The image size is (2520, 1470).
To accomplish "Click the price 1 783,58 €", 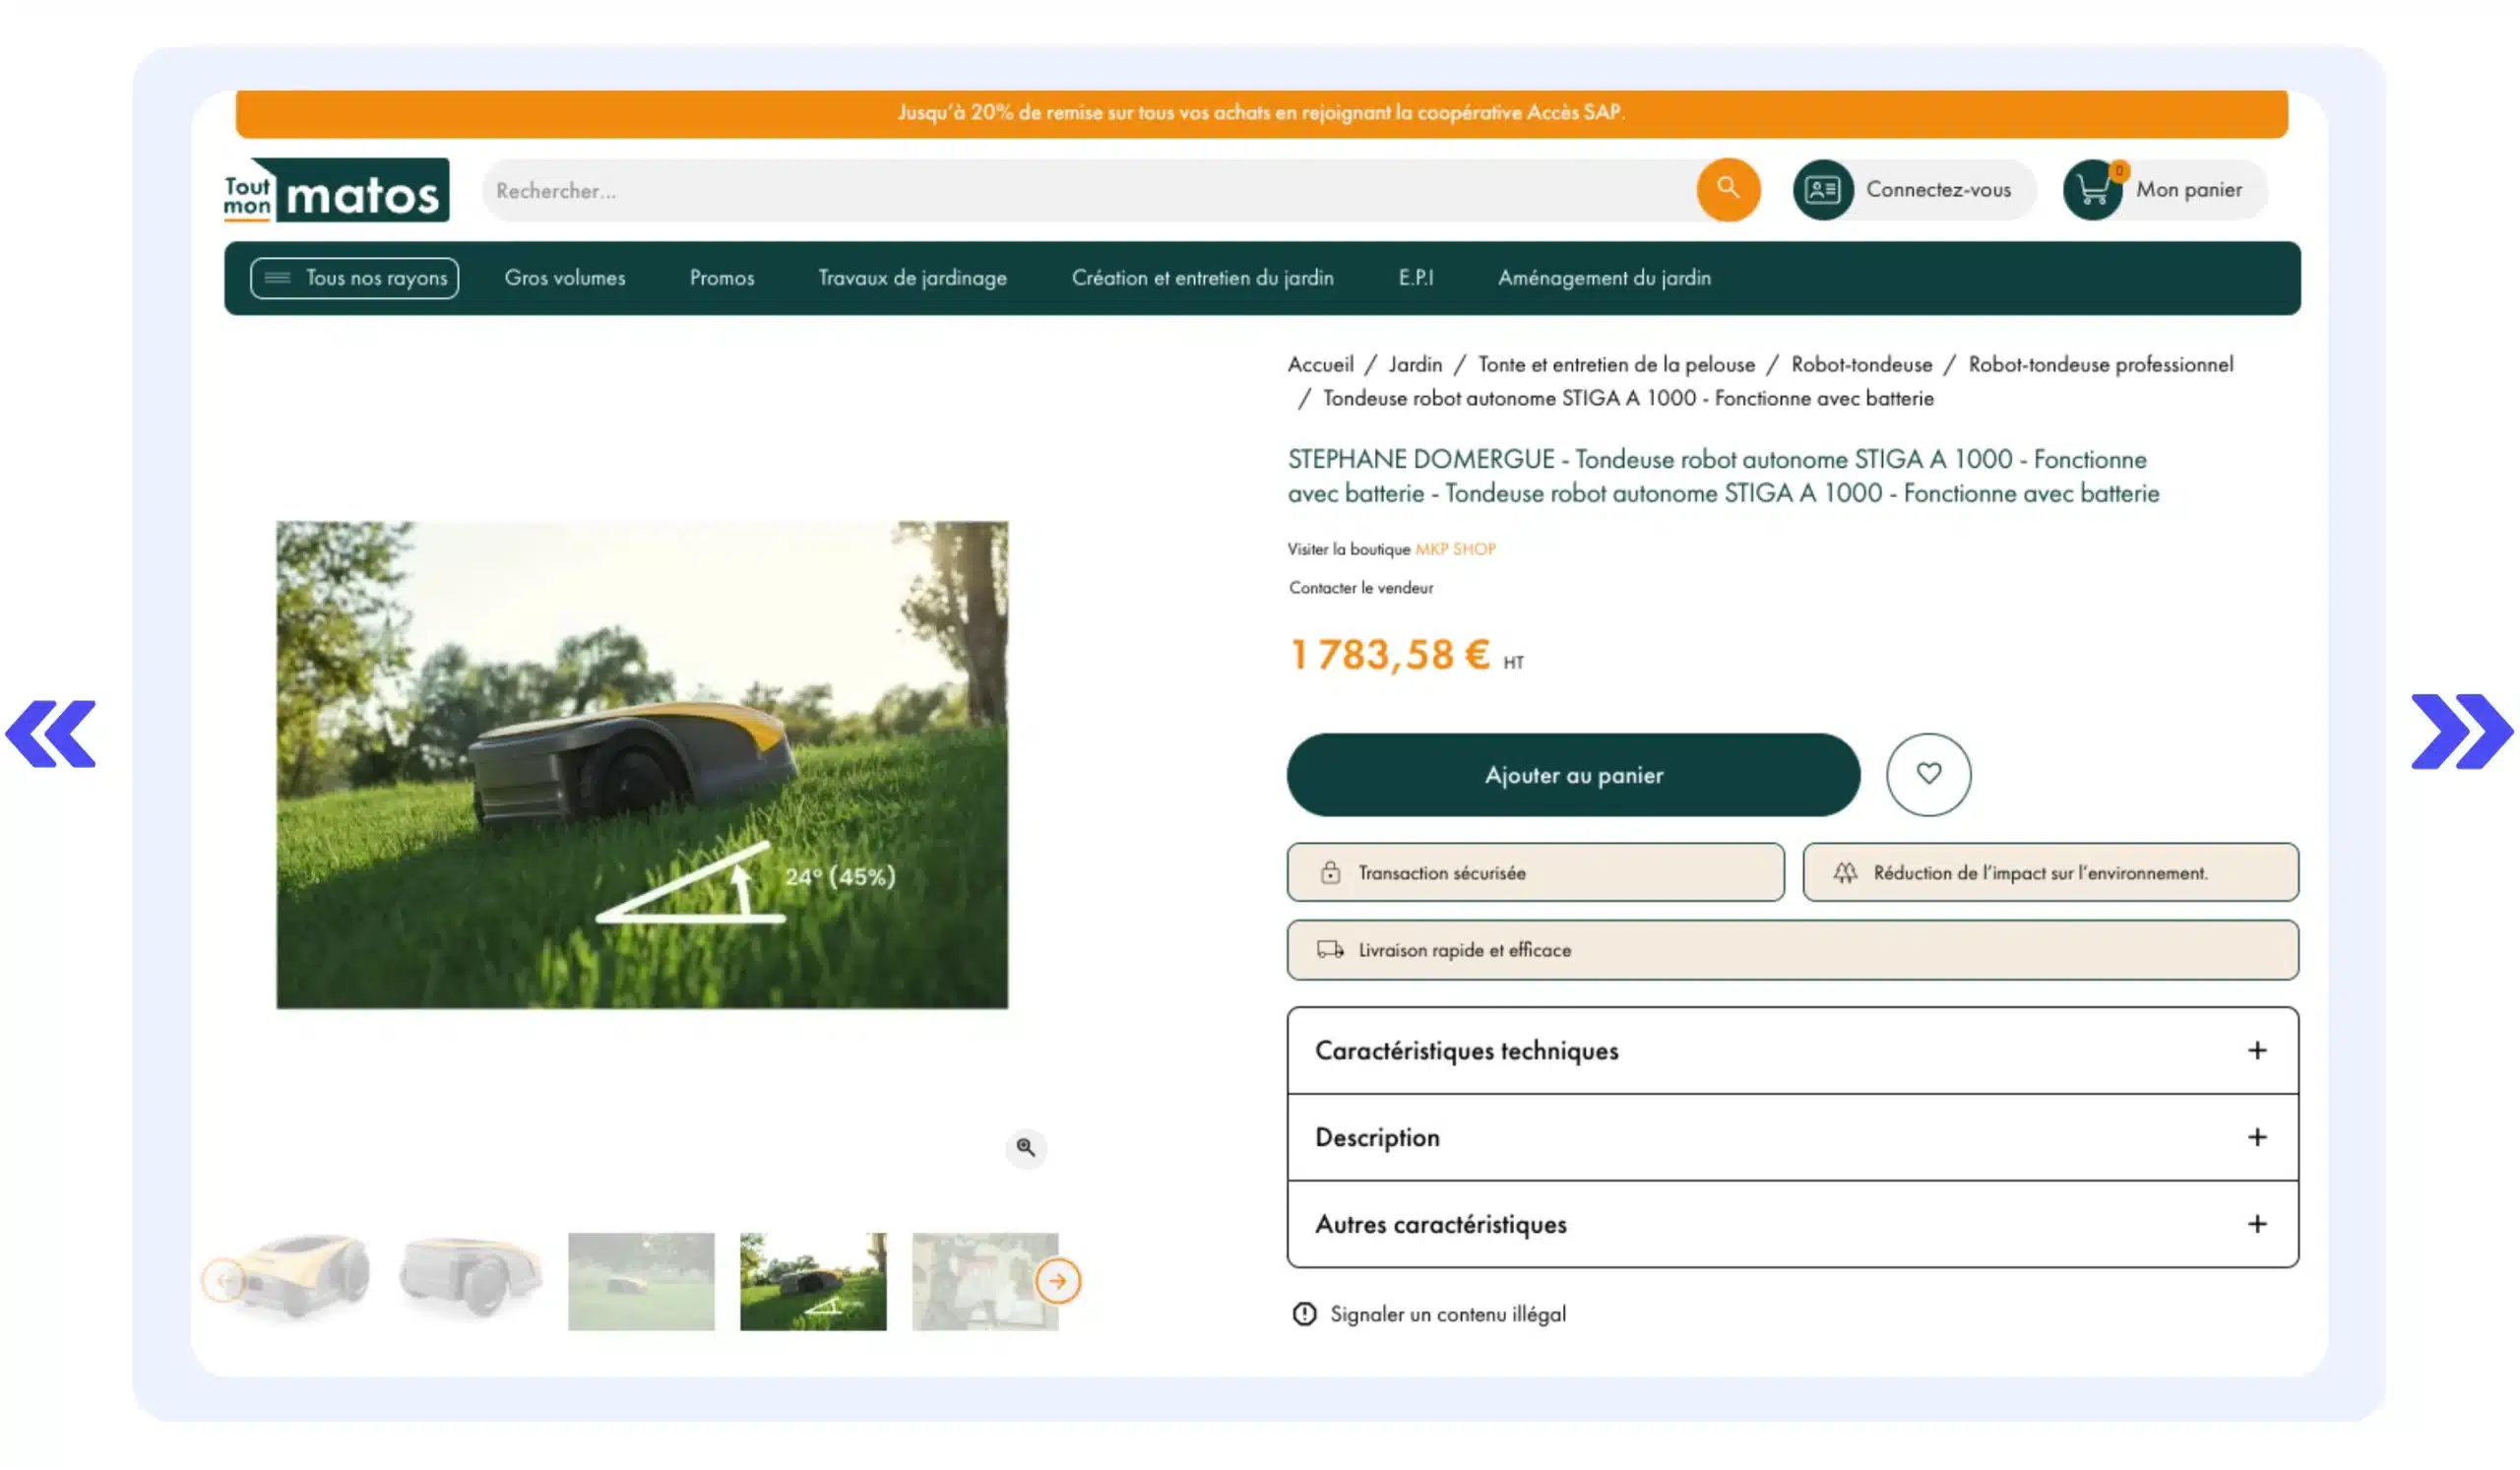I will [1389, 655].
